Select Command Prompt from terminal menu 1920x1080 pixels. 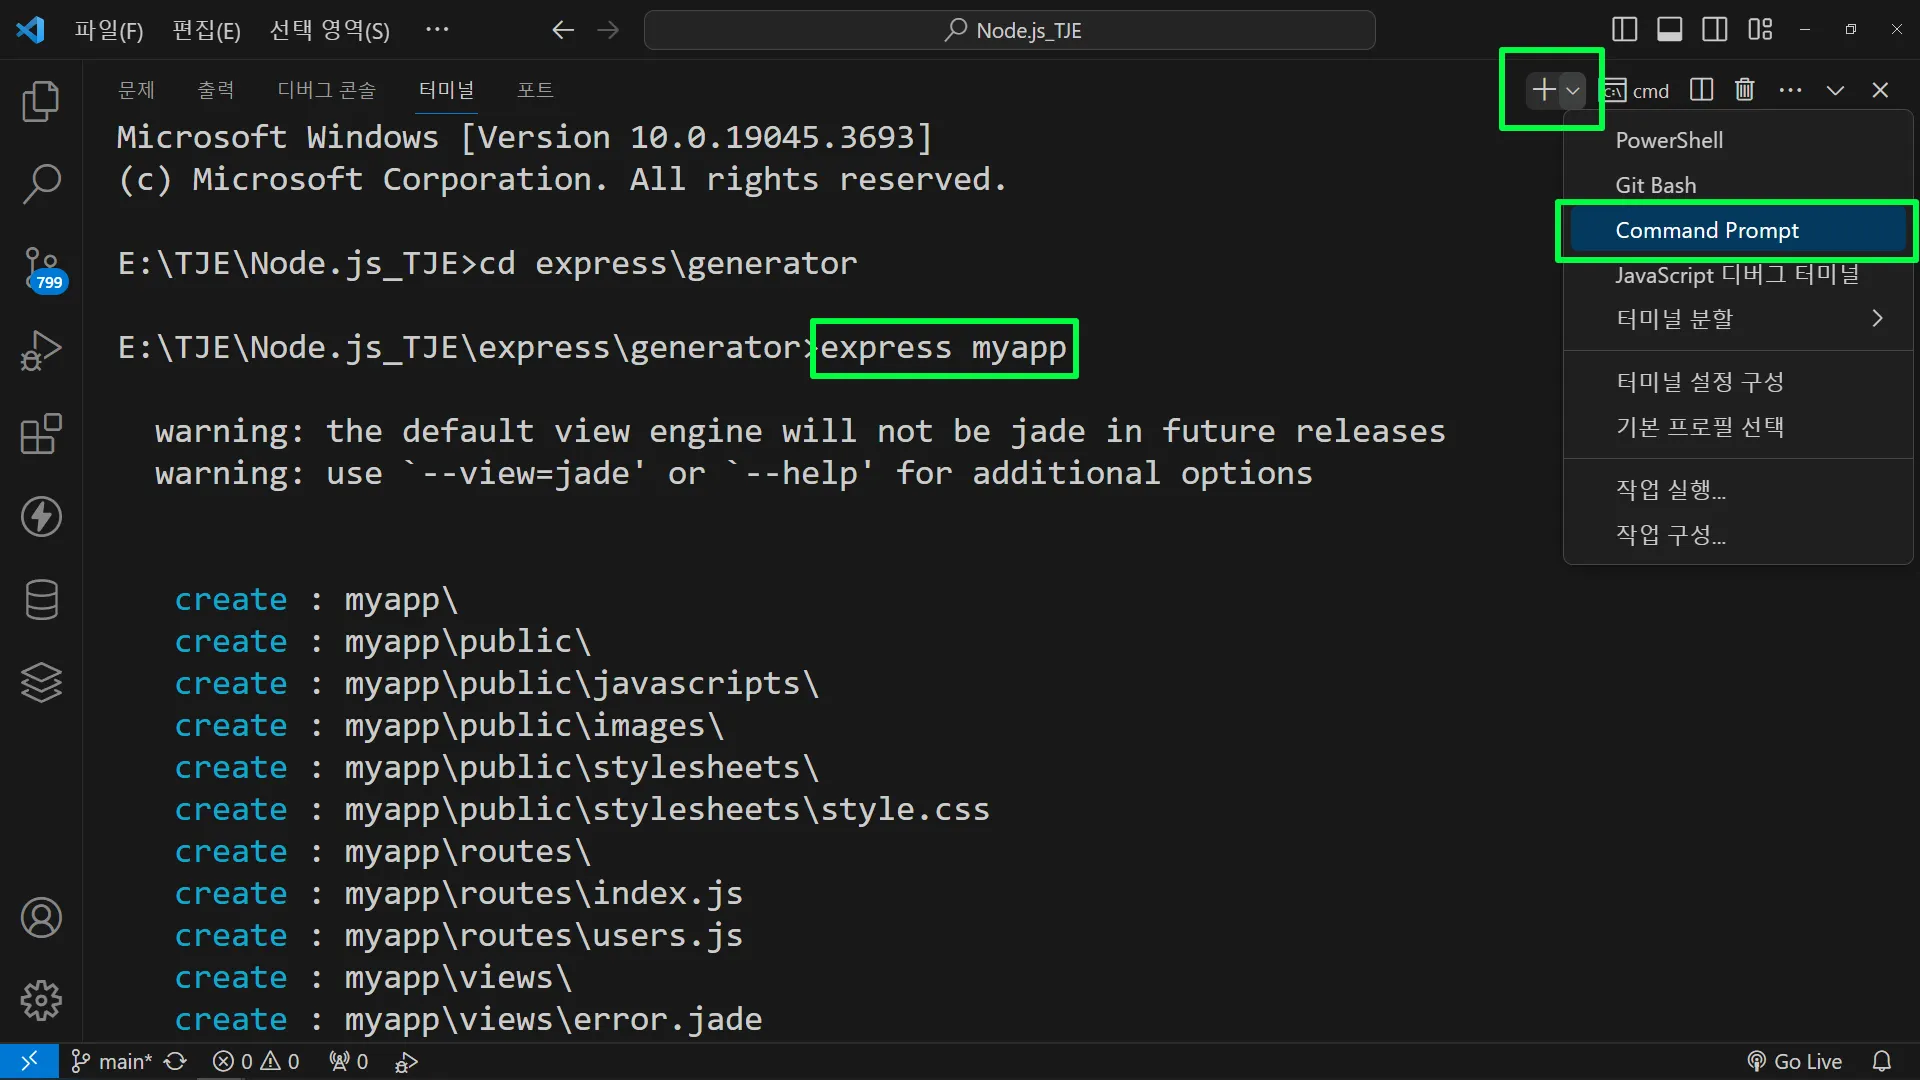[1707, 230]
